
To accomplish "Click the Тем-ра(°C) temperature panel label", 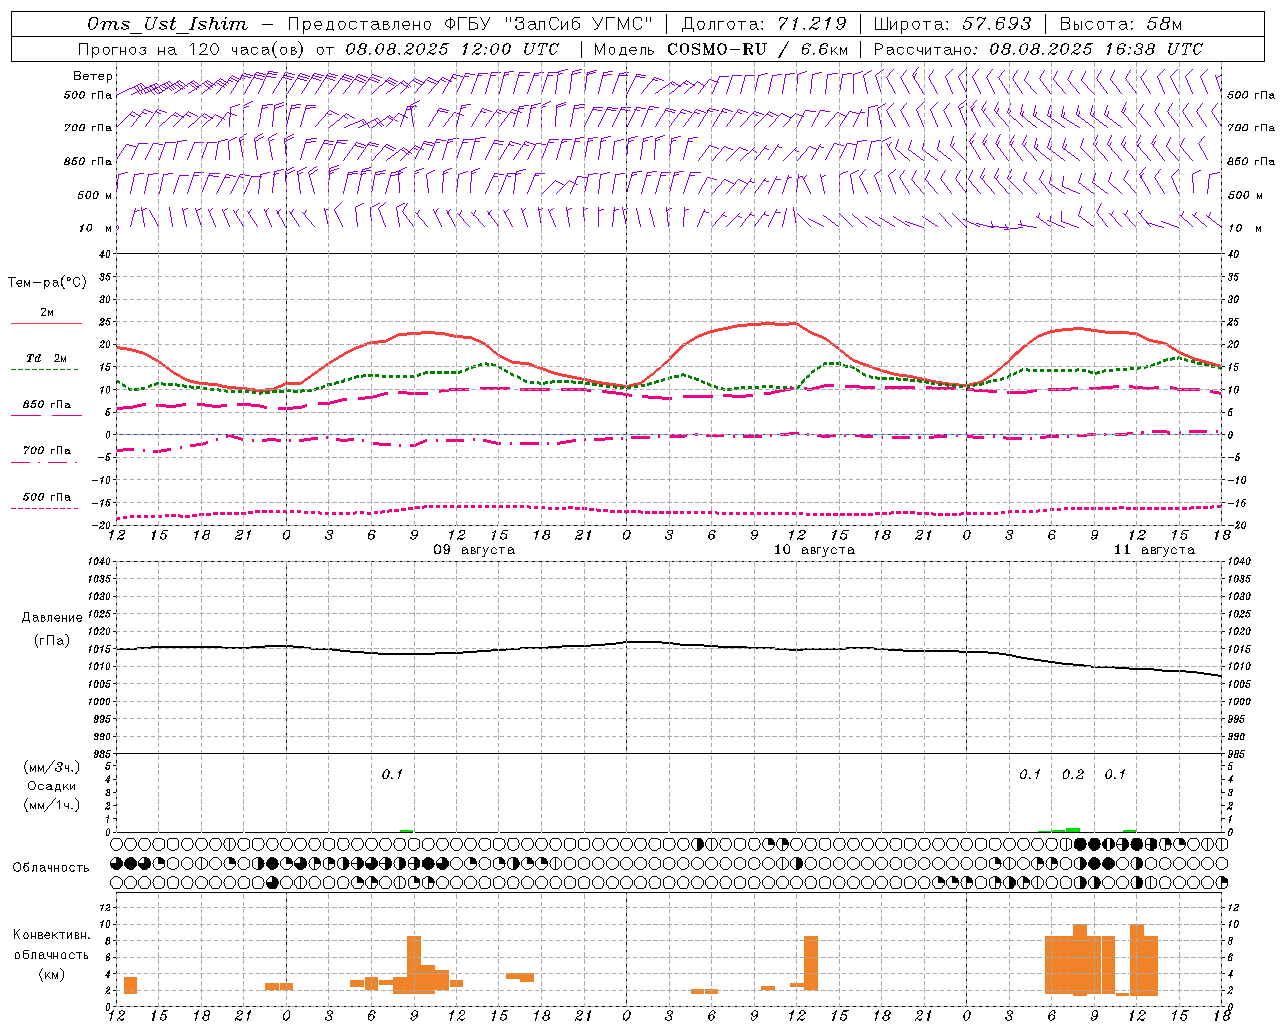I will (x=47, y=283).
